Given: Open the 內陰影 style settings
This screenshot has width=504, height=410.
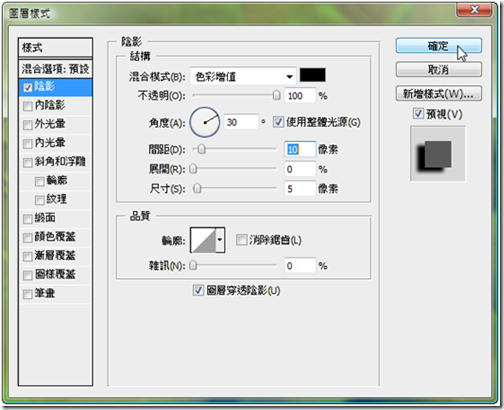Looking at the screenshot, I should [50, 105].
